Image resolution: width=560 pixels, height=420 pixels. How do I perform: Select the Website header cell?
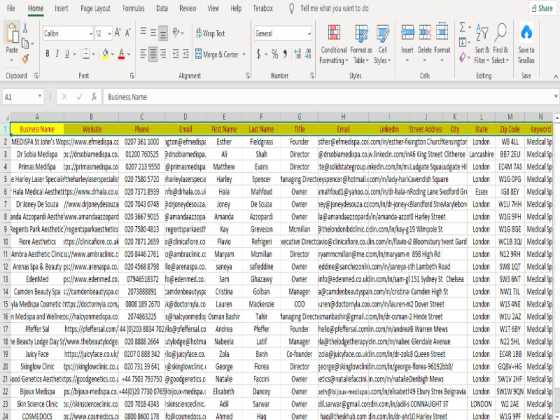coord(91,129)
